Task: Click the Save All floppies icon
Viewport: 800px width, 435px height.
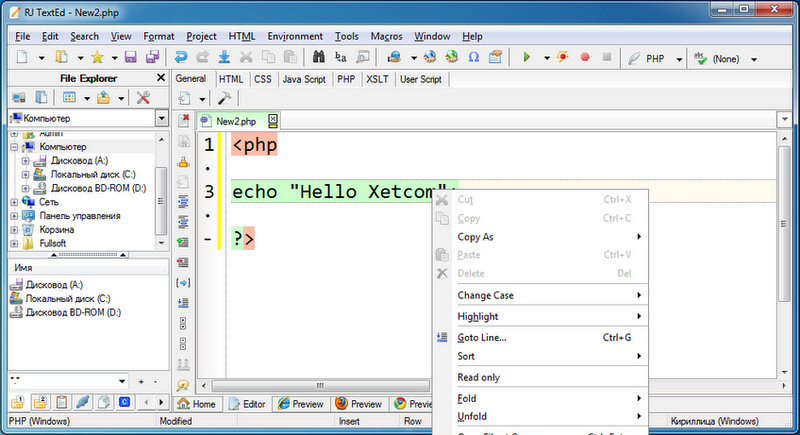Action: 152,57
